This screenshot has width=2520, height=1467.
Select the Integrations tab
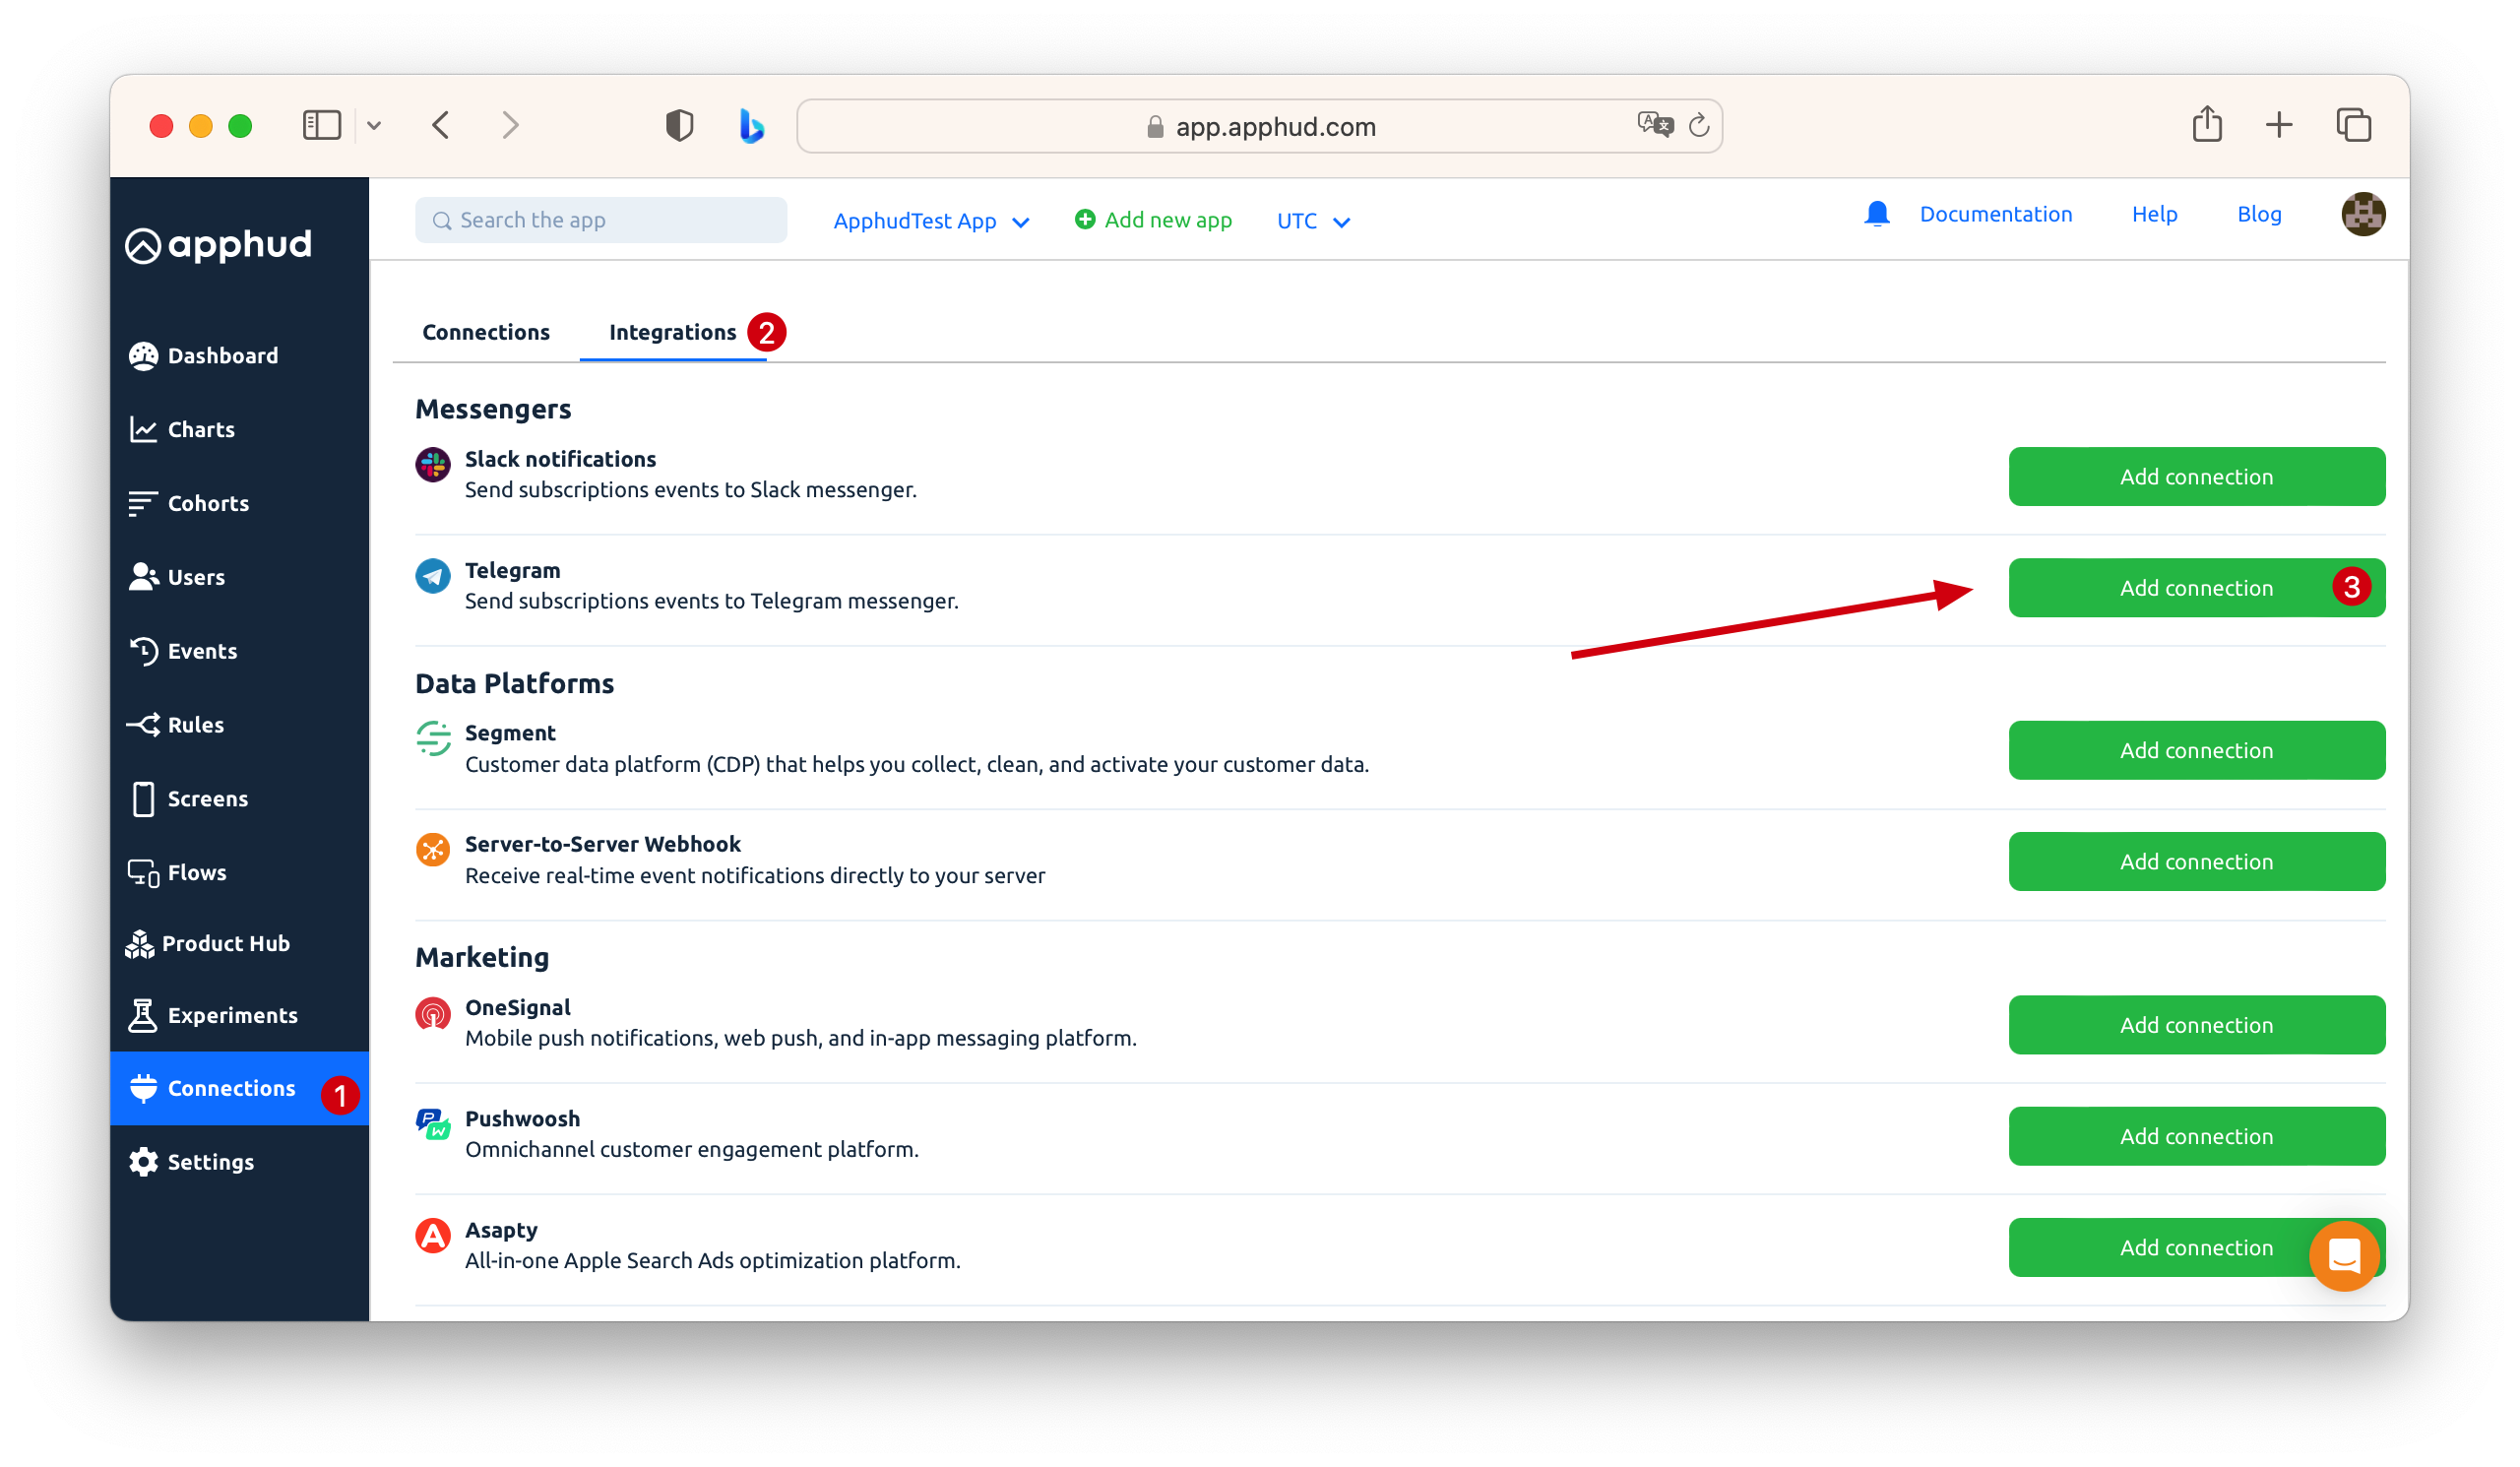(673, 332)
